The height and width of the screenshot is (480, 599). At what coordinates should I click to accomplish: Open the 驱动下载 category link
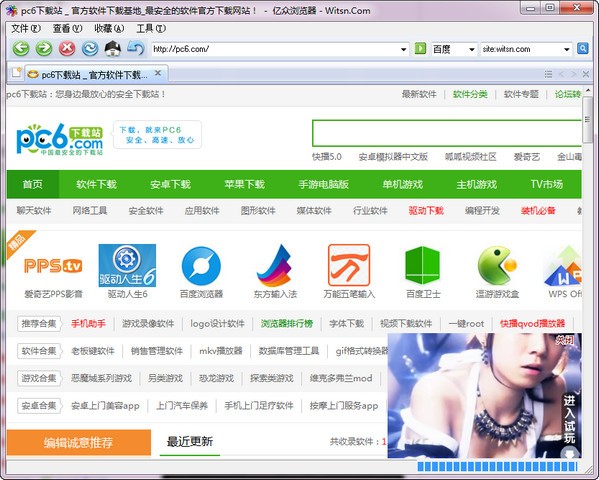tap(426, 211)
